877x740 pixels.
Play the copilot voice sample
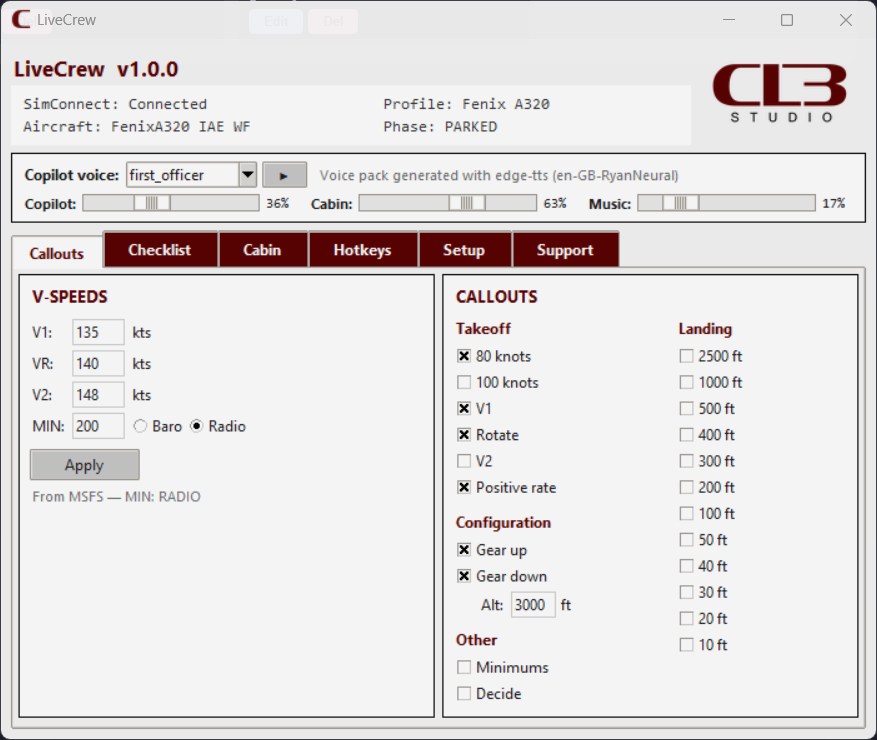[285, 174]
